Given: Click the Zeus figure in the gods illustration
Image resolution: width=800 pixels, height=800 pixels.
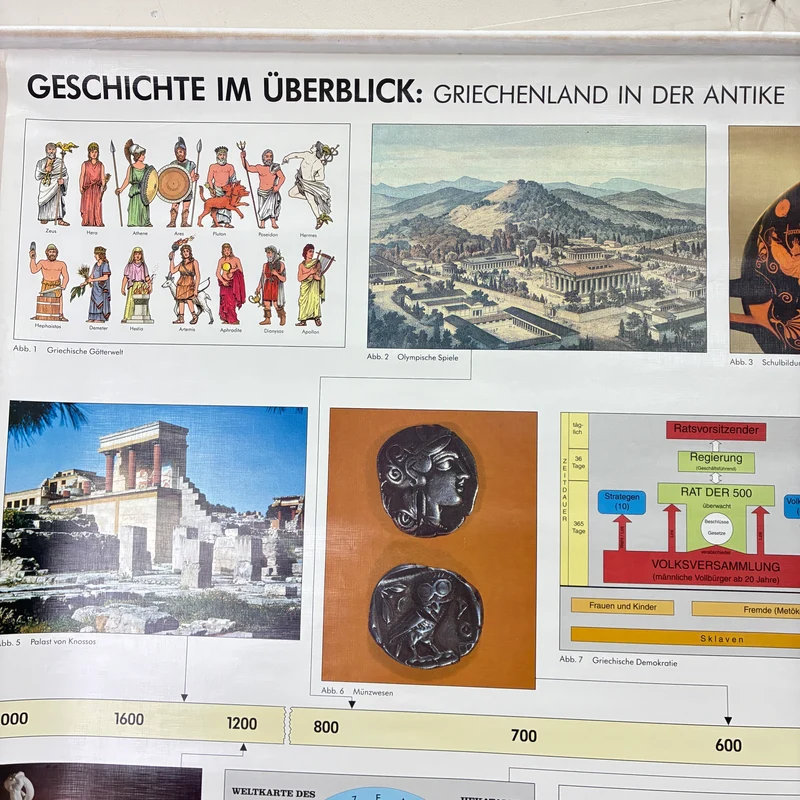Looking at the screenshot, I should click(x=53, y=184).
